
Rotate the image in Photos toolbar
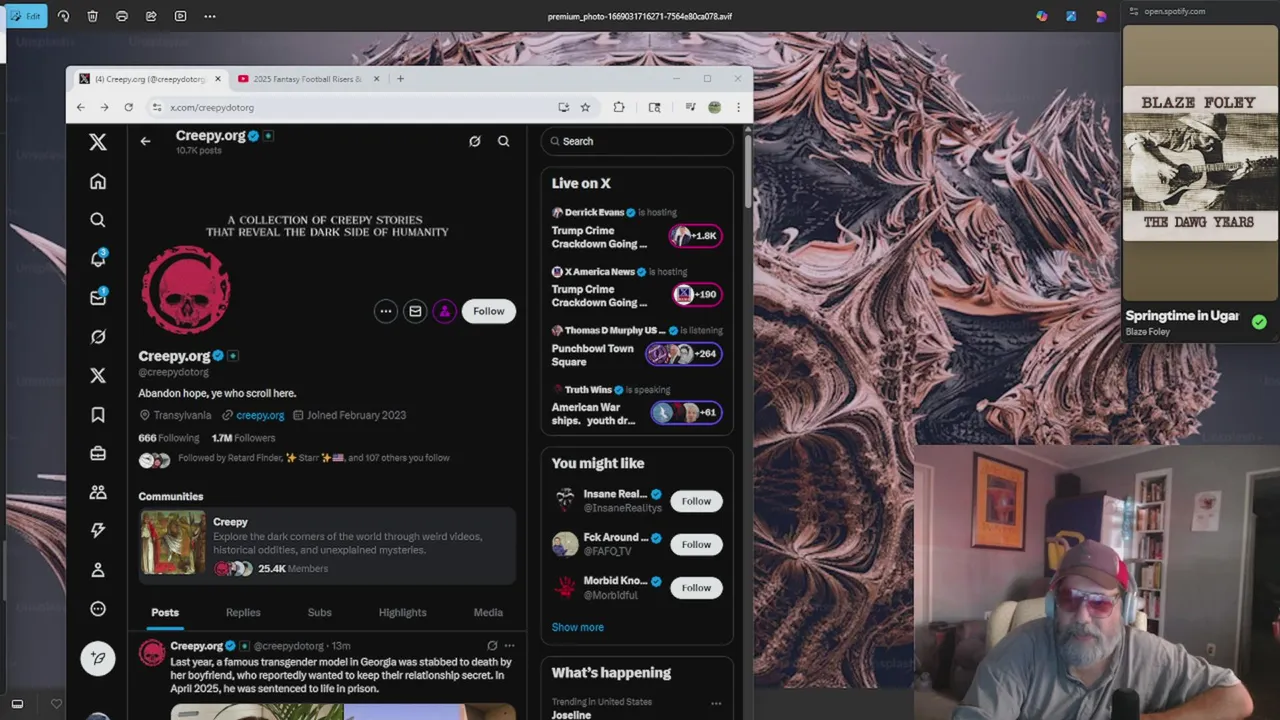(64, 16)
